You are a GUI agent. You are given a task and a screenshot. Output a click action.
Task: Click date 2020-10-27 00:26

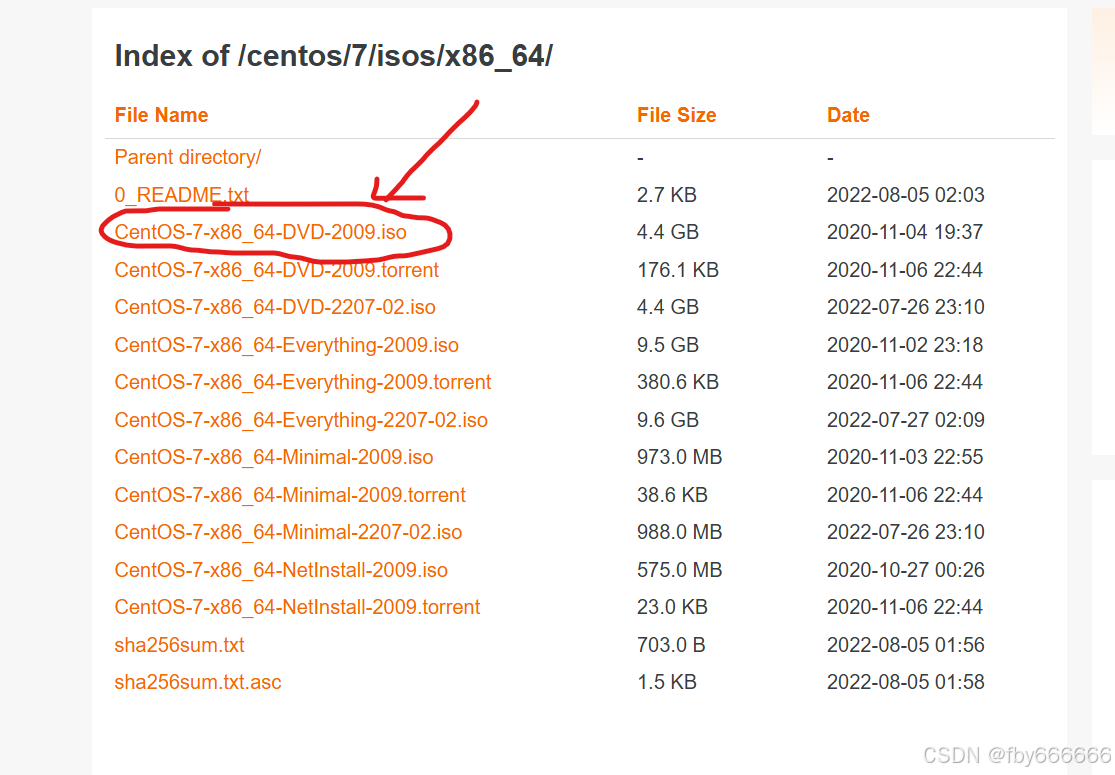(x=906, y=570)
